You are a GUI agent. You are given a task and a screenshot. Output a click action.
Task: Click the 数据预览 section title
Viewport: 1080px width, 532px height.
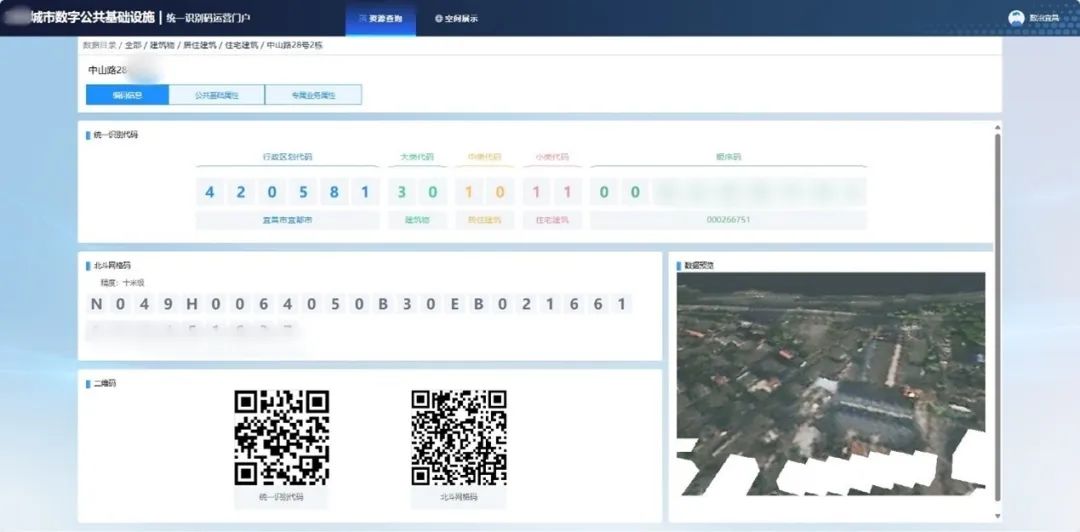click(x=699, y=265)
